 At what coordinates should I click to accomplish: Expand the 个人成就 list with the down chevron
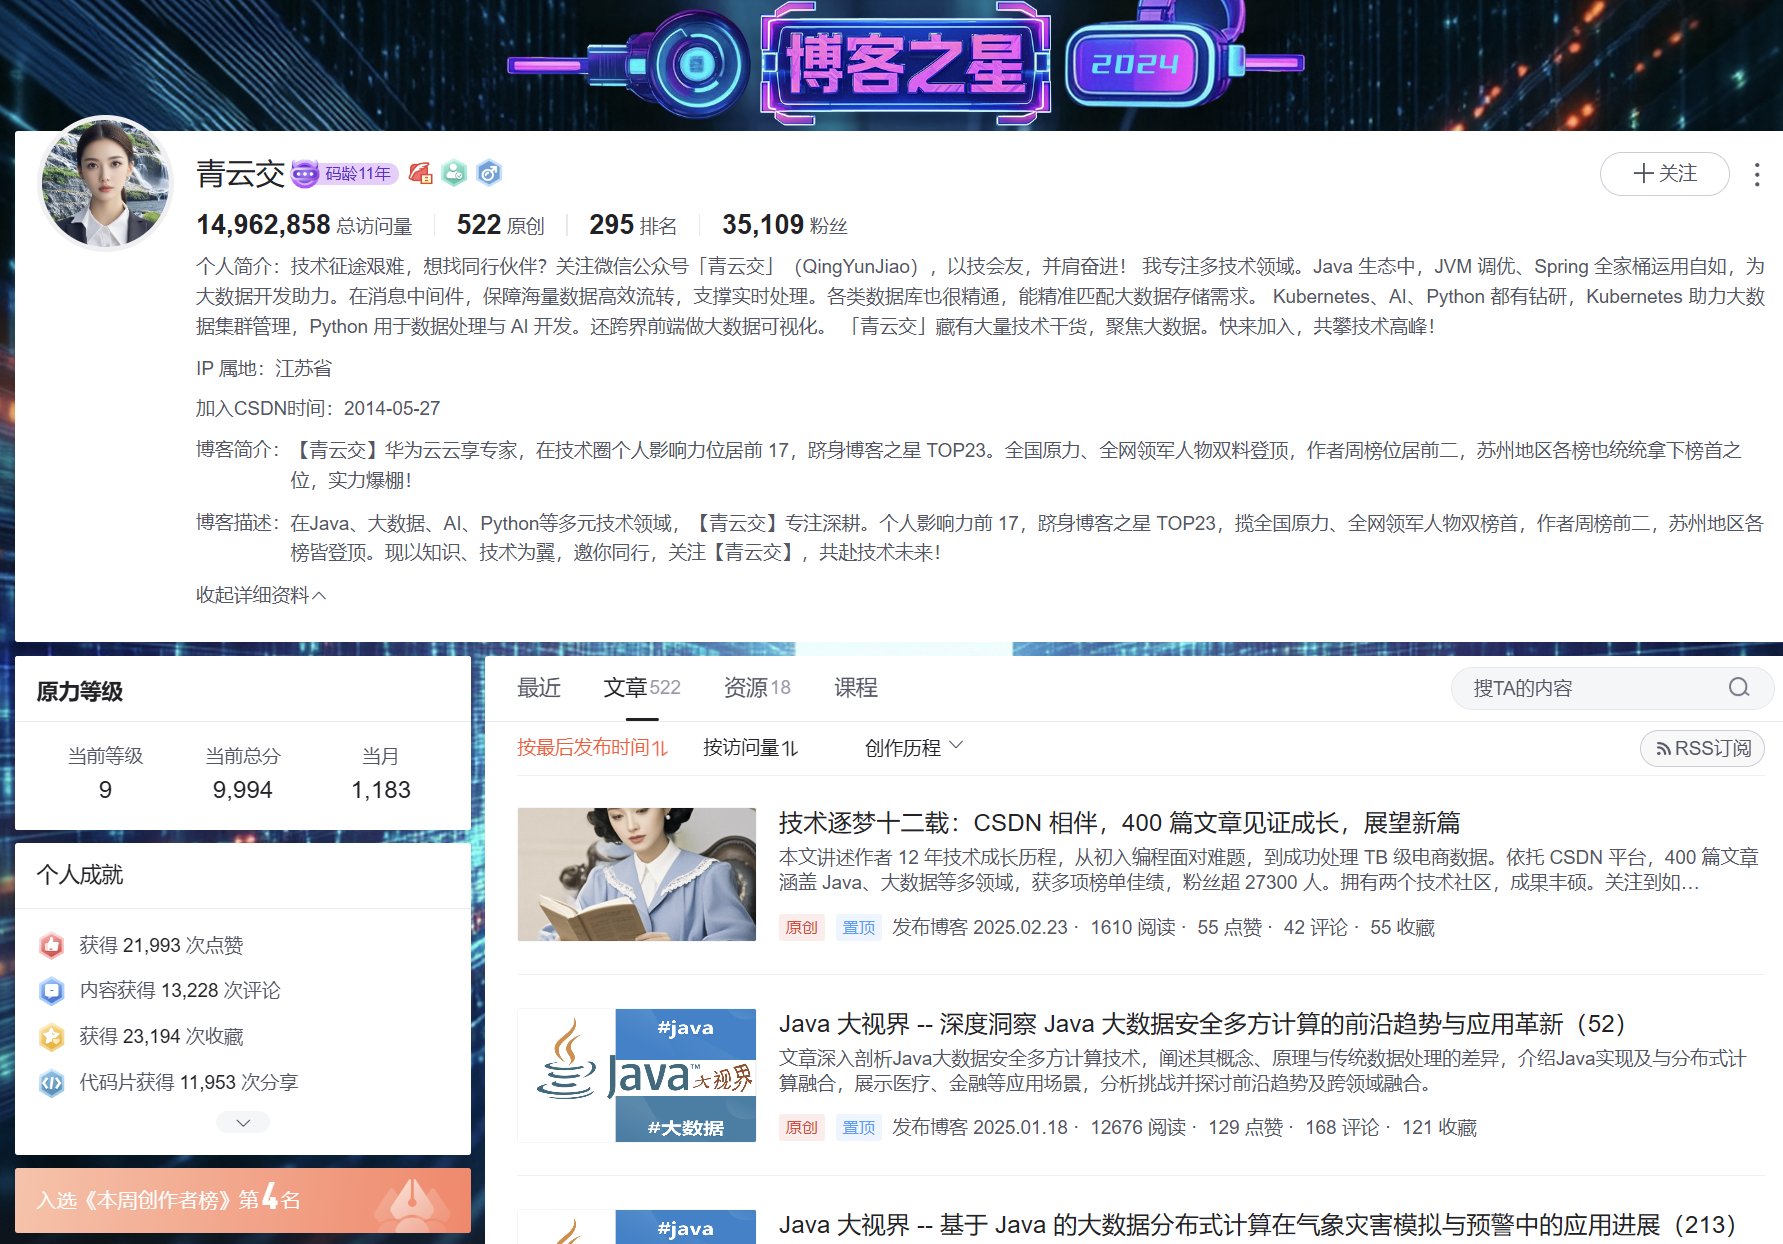coord(243,1123)
